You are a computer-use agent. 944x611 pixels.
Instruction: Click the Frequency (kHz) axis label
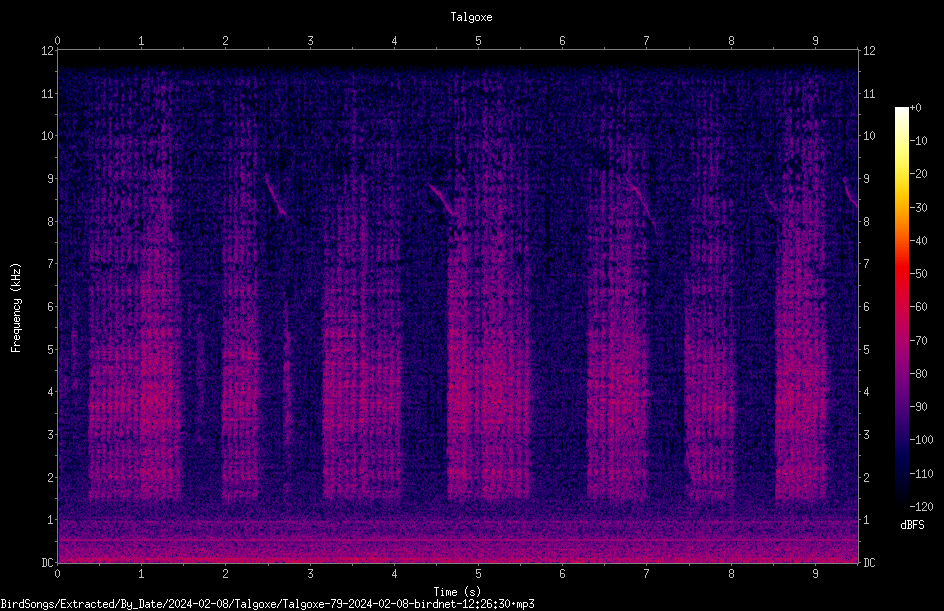16,308
